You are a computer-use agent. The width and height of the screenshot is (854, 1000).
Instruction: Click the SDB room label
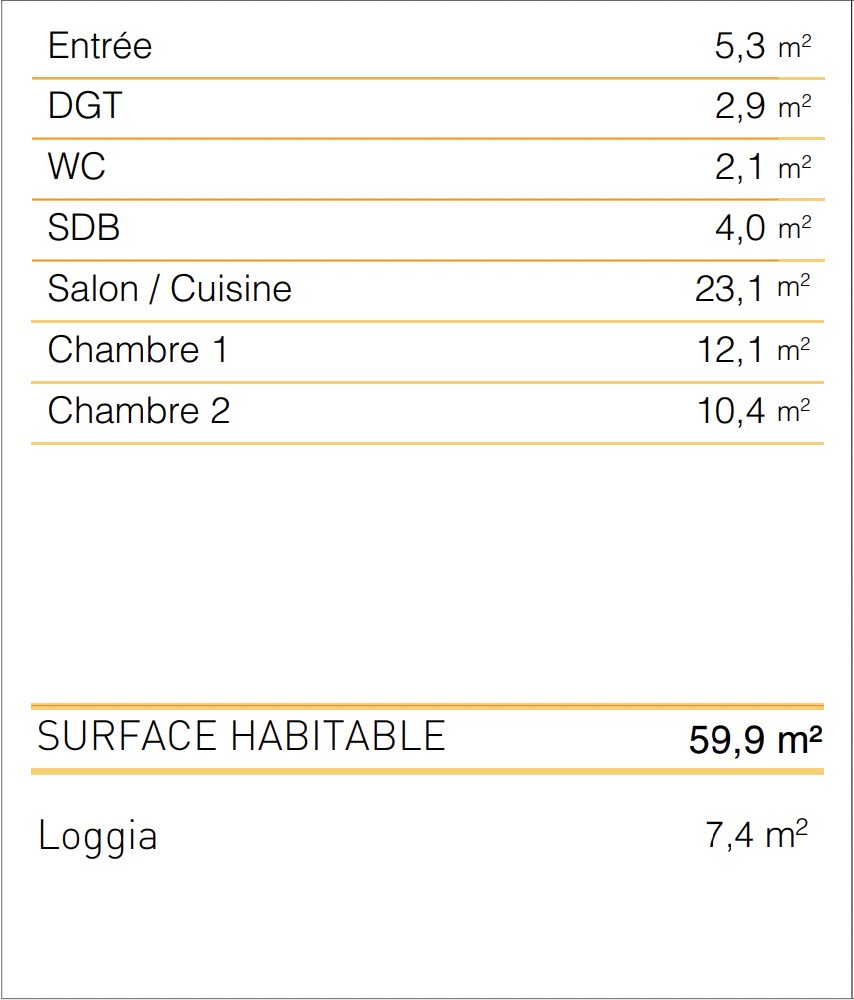click(84, 229)
